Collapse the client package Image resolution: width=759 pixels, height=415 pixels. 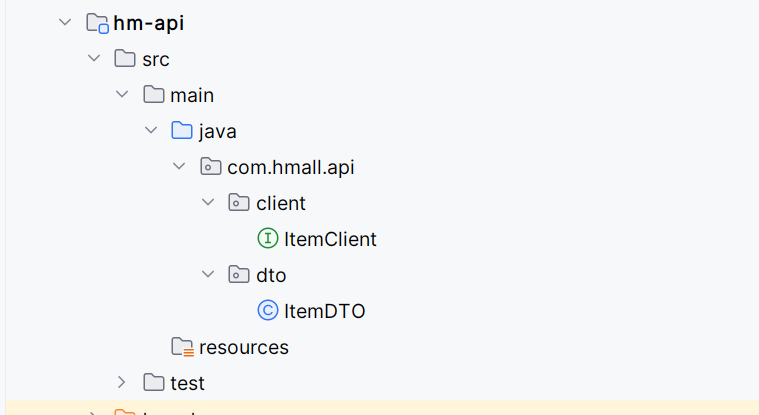tap(208, 203)
